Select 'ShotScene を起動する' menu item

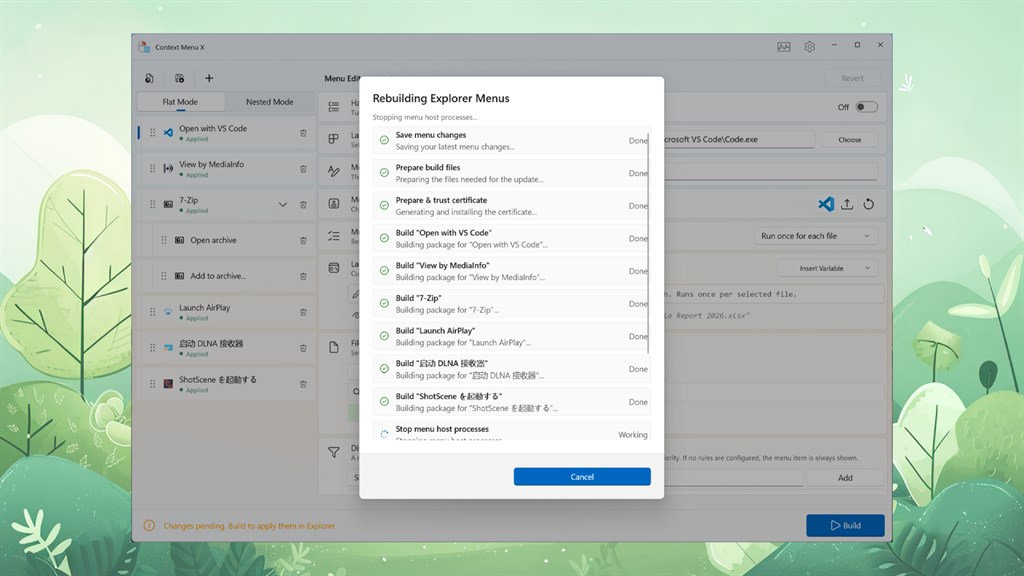tap(226, 384)
